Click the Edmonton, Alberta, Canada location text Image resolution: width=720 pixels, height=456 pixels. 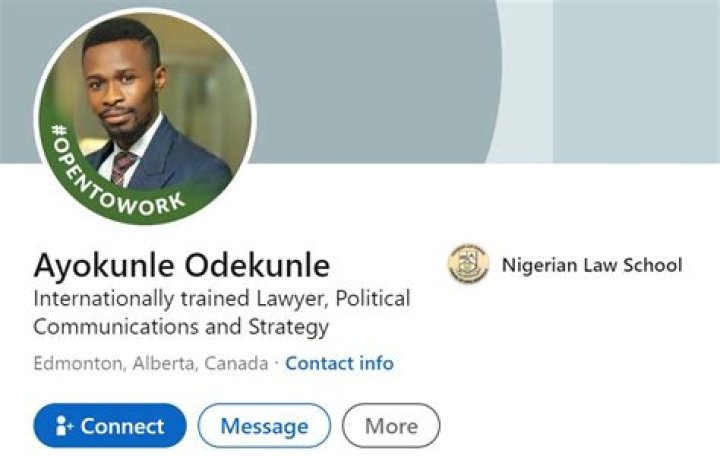coord(150,363)
